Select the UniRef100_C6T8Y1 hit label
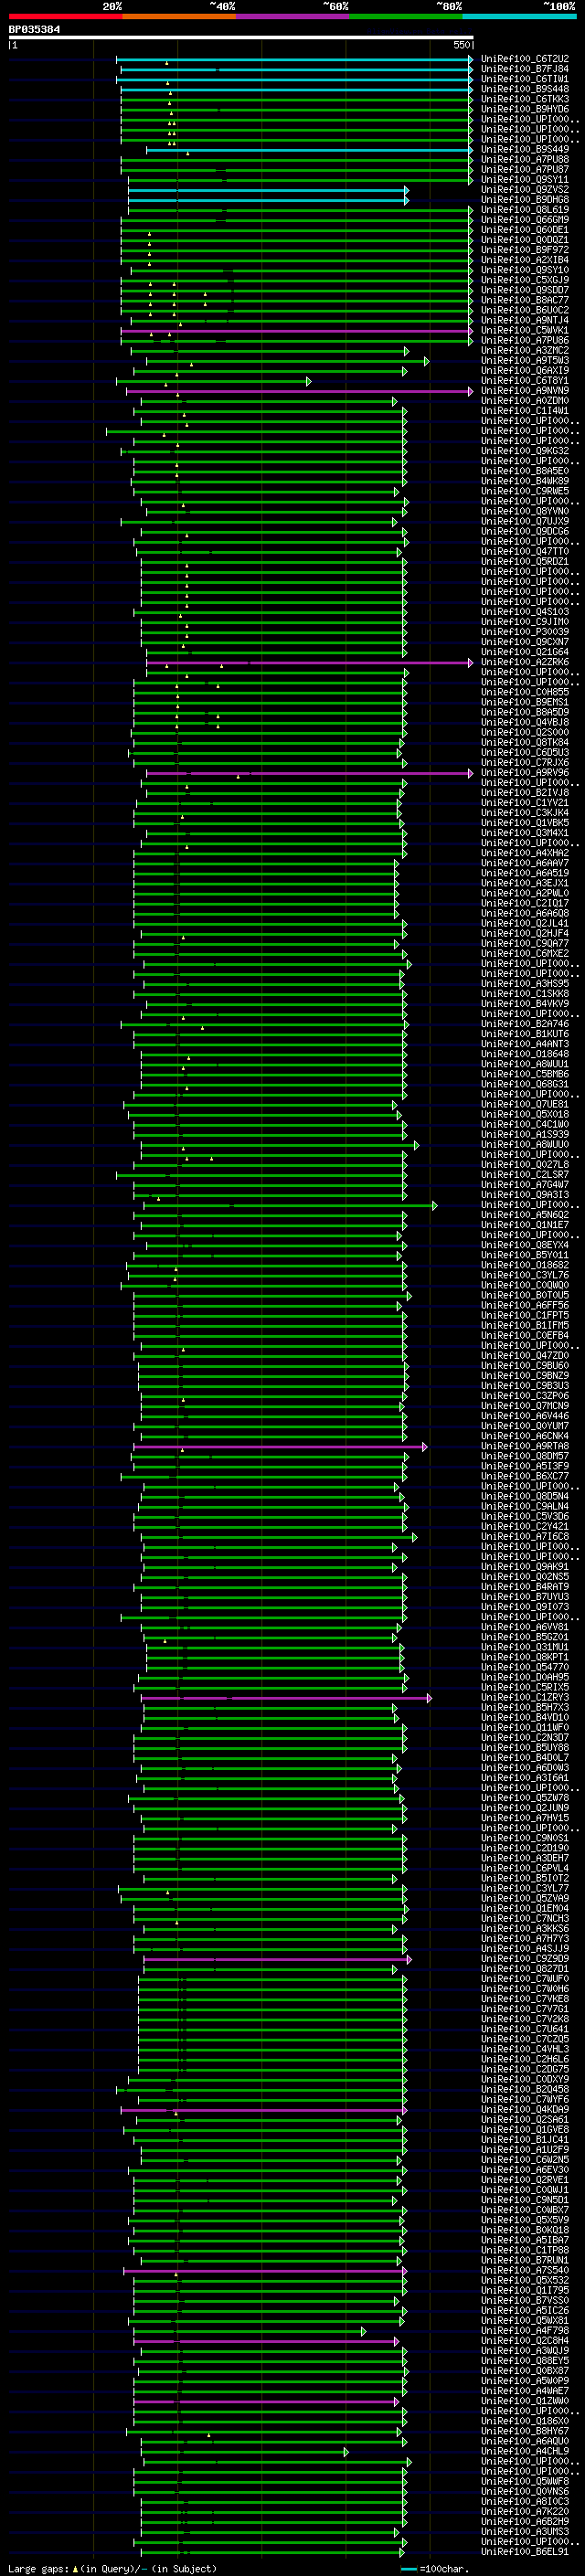585x2576 pixels. pyautogui.click(x=525, y=381)
